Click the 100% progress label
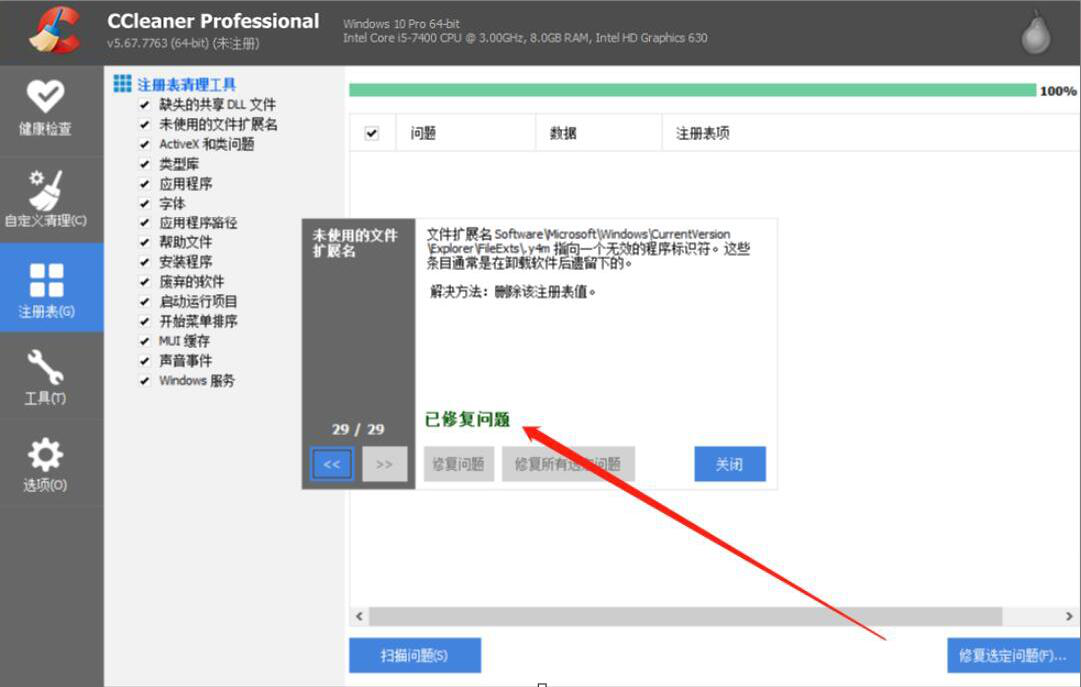This screenshot has width=1081, height=687. (x=1058, y=91)
